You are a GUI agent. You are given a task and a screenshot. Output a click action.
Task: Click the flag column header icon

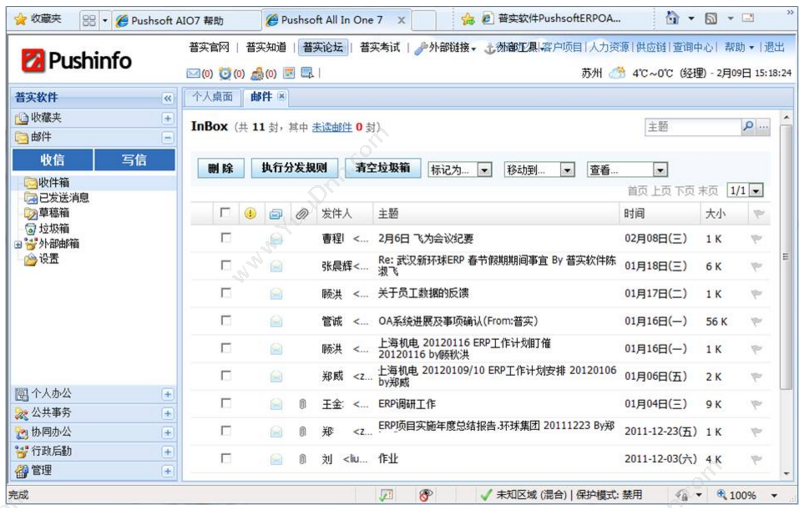click(x=759, y=214)
